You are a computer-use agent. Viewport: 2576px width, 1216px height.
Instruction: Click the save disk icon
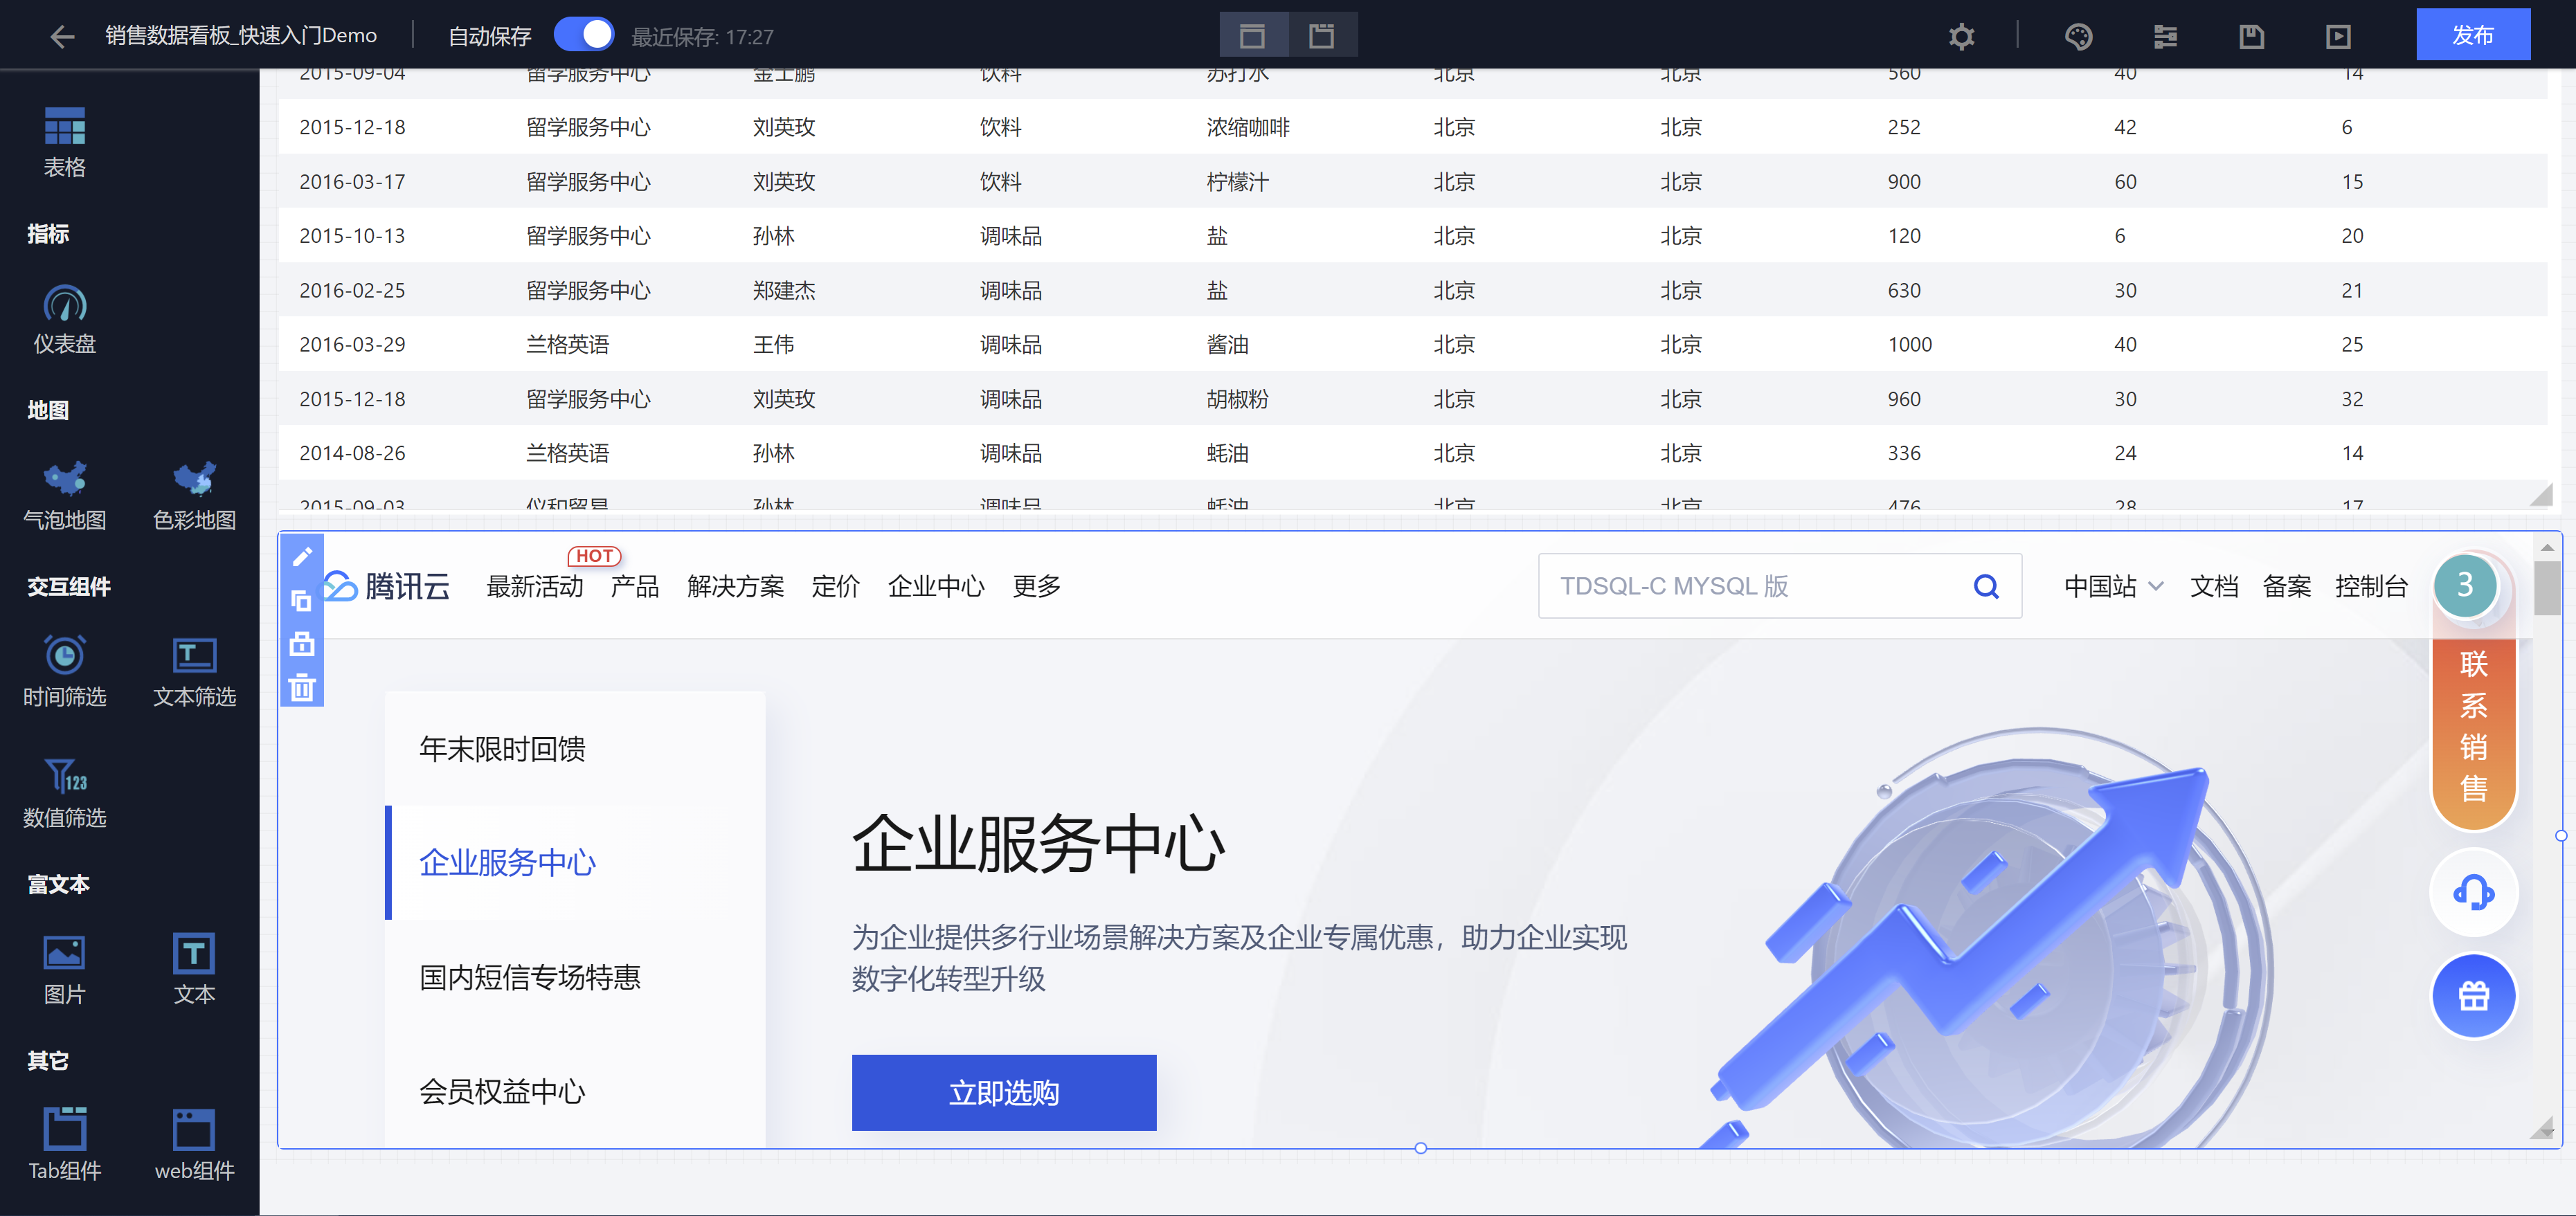click(2251, 37)
